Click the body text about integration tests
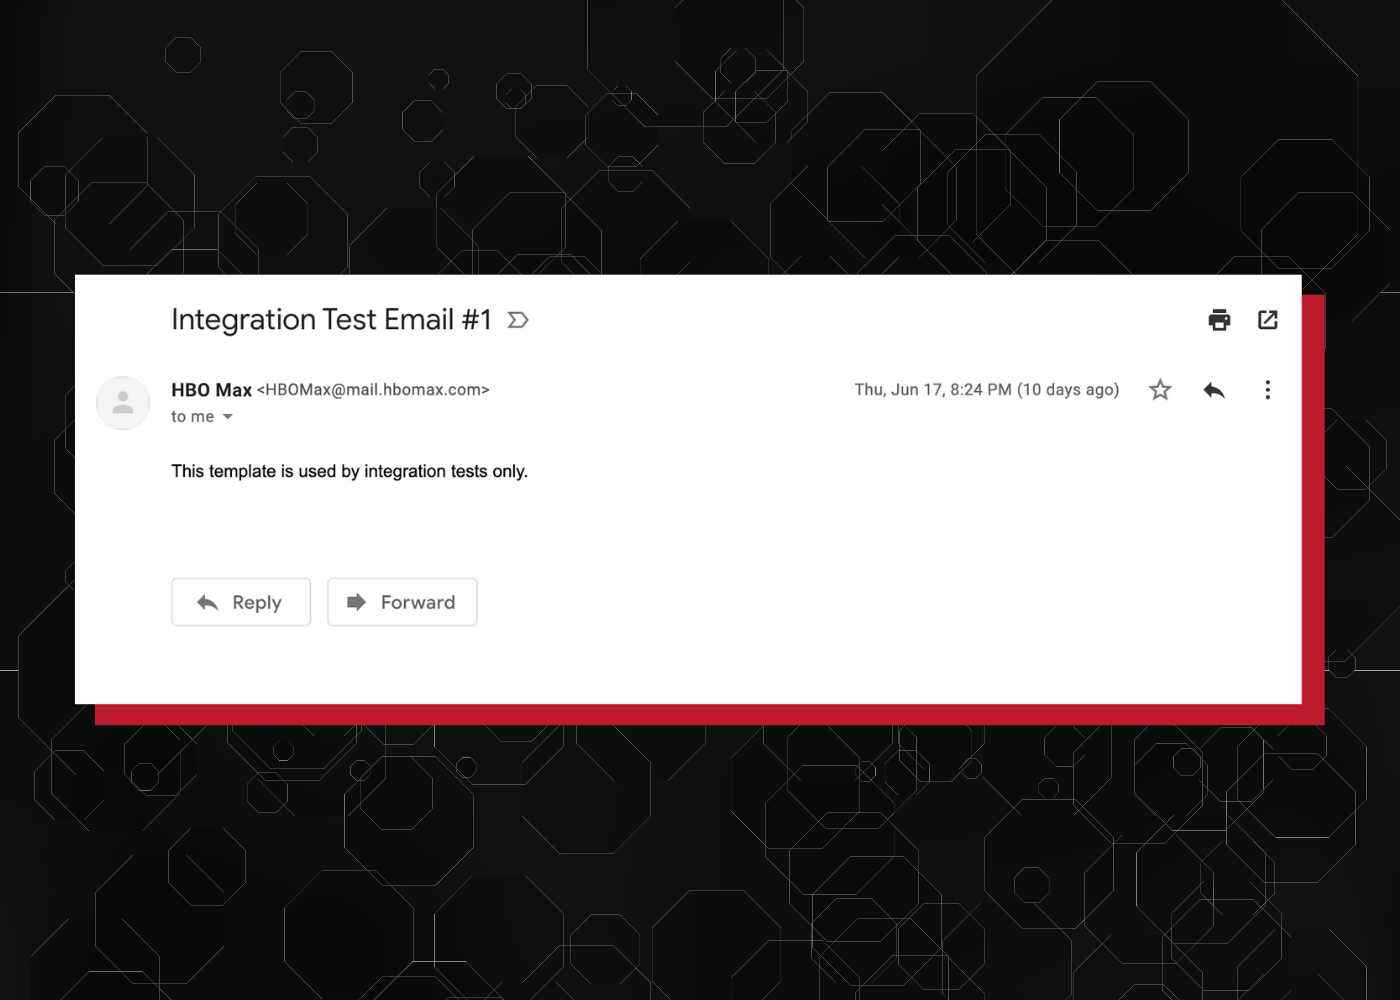This screenshot has width=1400, height=1000. pos(349,471)
